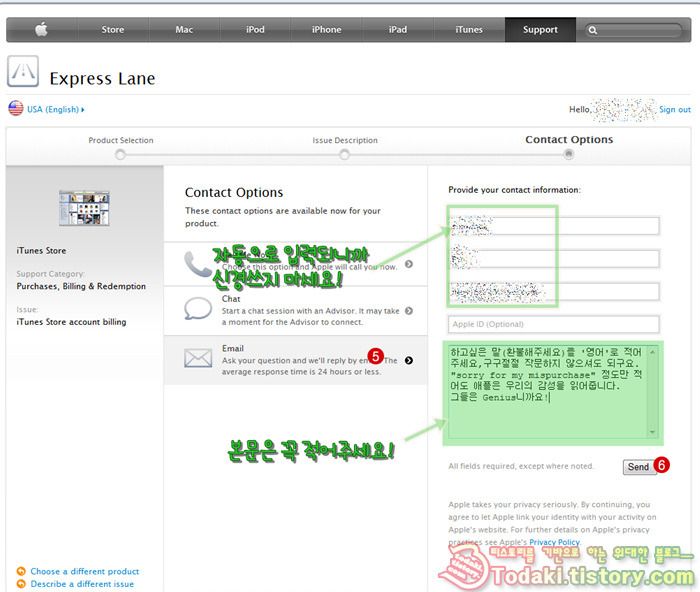Screen dimensions: 700x592
Task: Click the Issue Description step label
Action: tap(345, 140)
